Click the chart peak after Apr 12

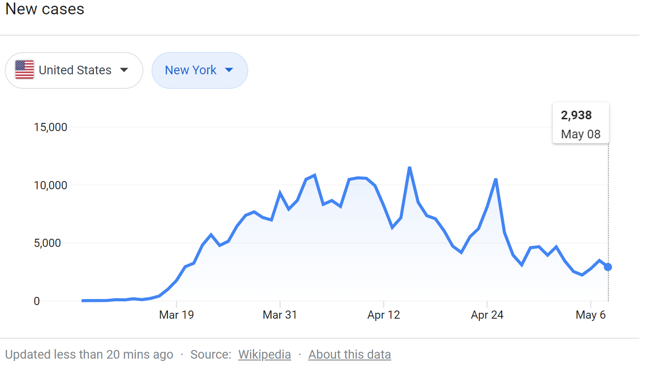click(x=409, y=168)
